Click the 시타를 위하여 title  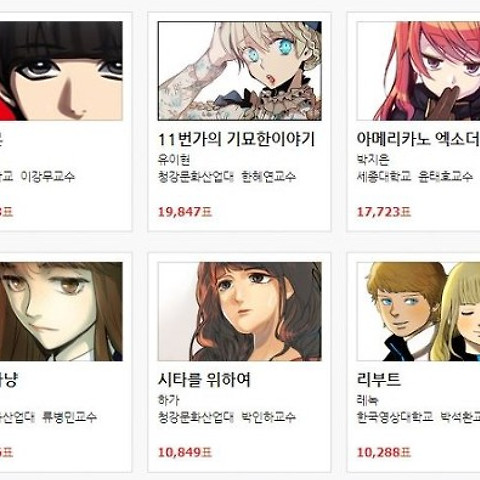(x=204, y=380)
